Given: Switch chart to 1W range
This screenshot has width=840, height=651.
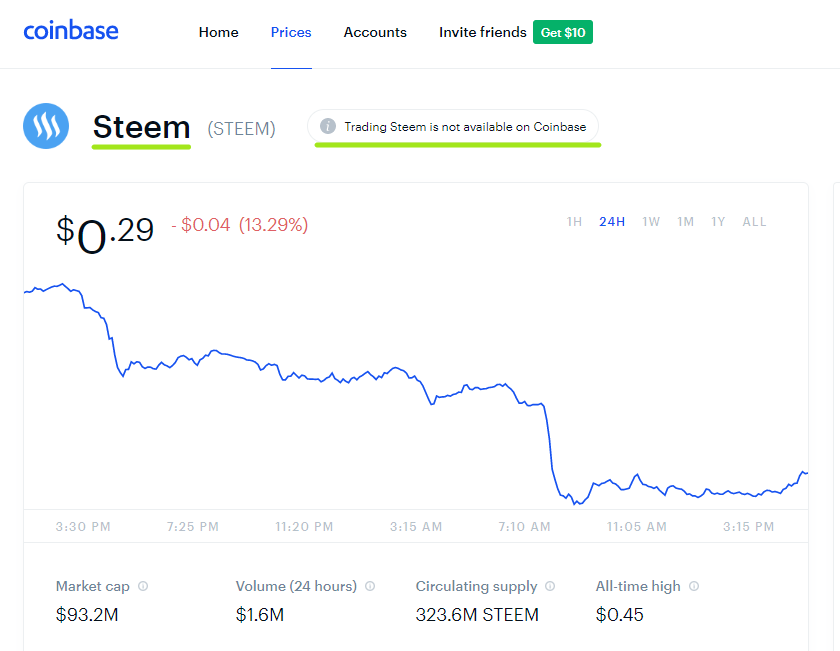Looking at the screenshot, I should click(651, 222).
